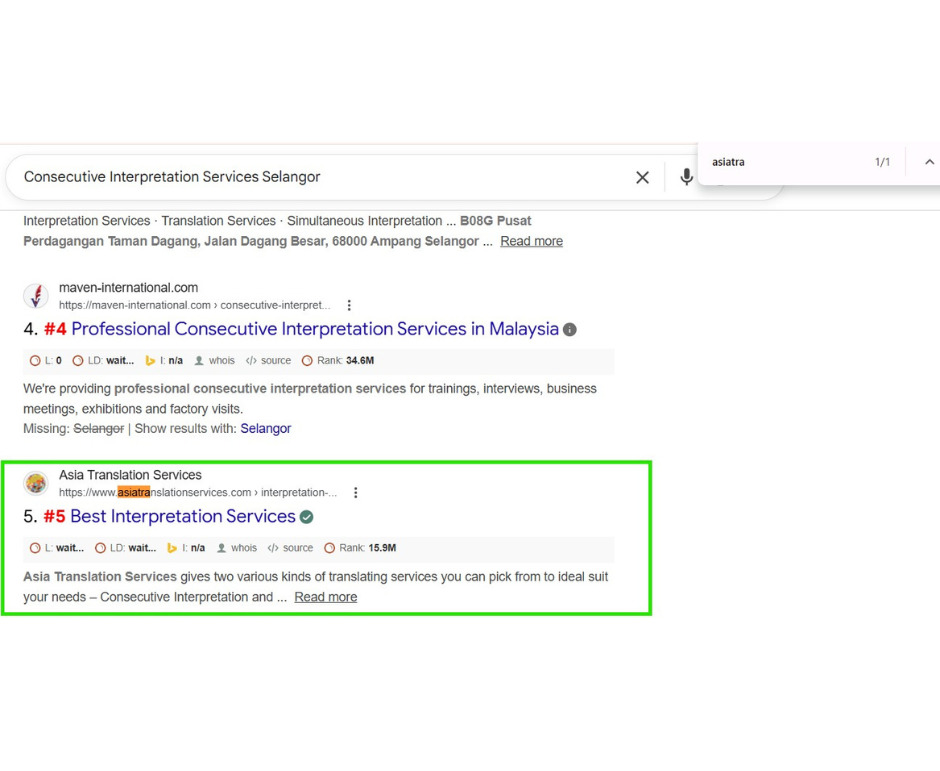Open Asia Translation Services favicon
Image resolution: width=940 pixels, height=771 pixels.
(36, 483)
